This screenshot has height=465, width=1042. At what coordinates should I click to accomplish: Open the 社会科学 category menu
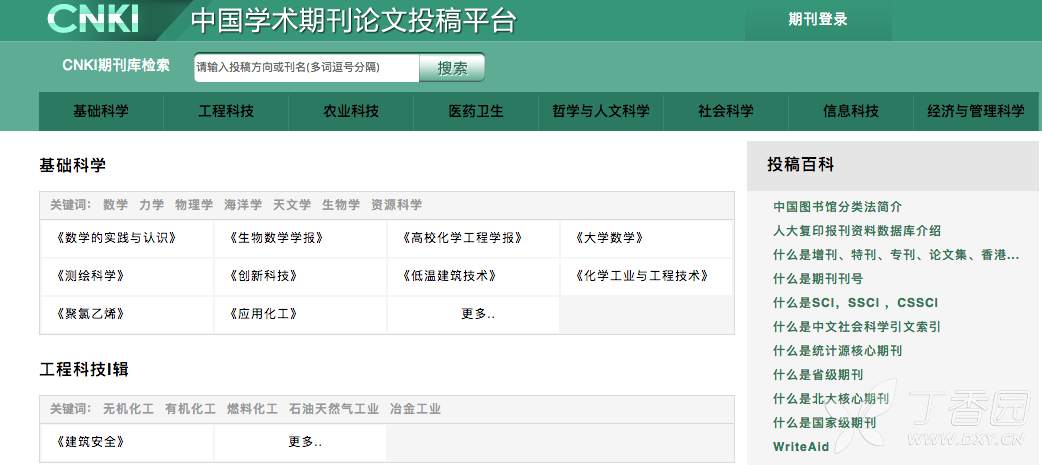coord(726,112)
